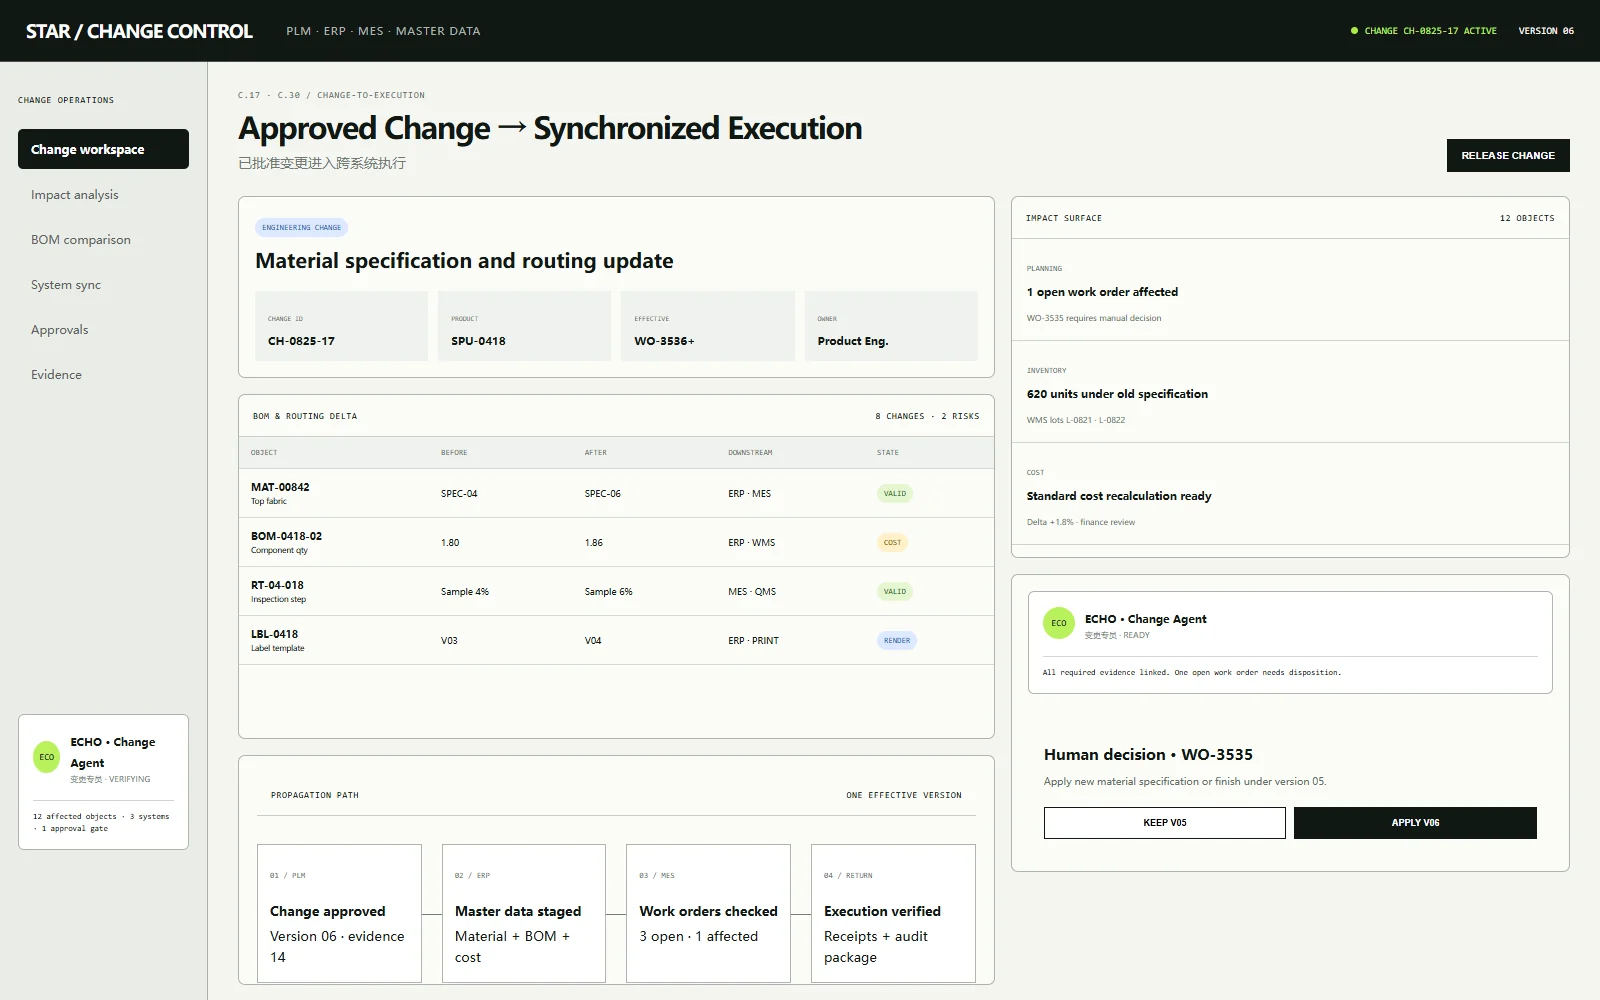Select System sync in sidebar
The image size is (1600, 1000).
[103, 285]
